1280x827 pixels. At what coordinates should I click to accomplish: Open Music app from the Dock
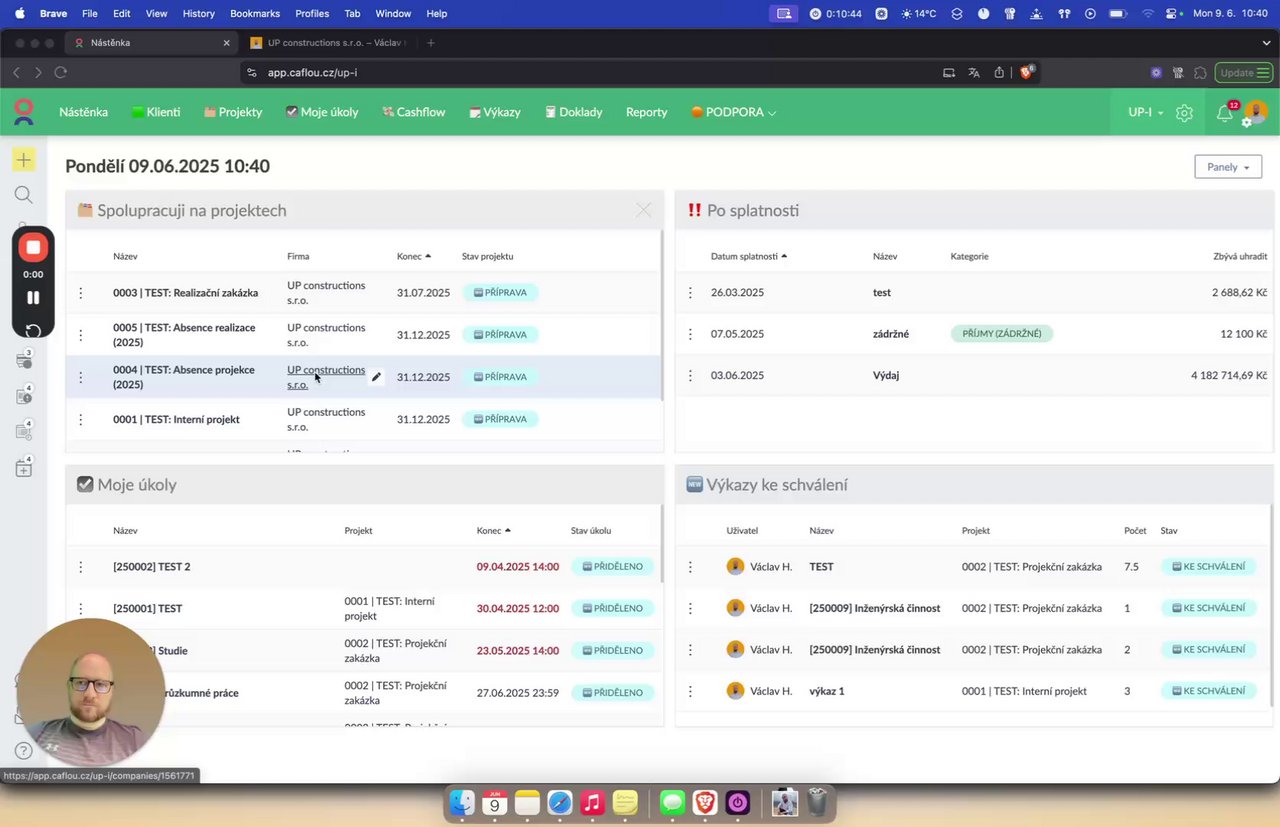593,802
